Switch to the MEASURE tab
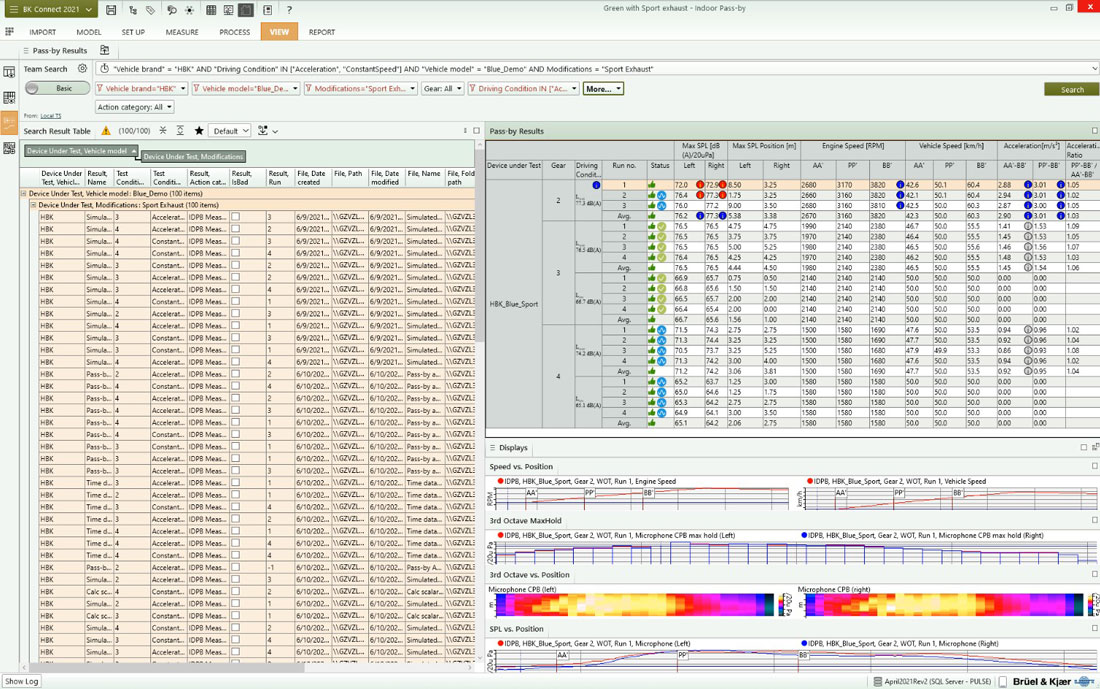 click(x=181, y=32)
